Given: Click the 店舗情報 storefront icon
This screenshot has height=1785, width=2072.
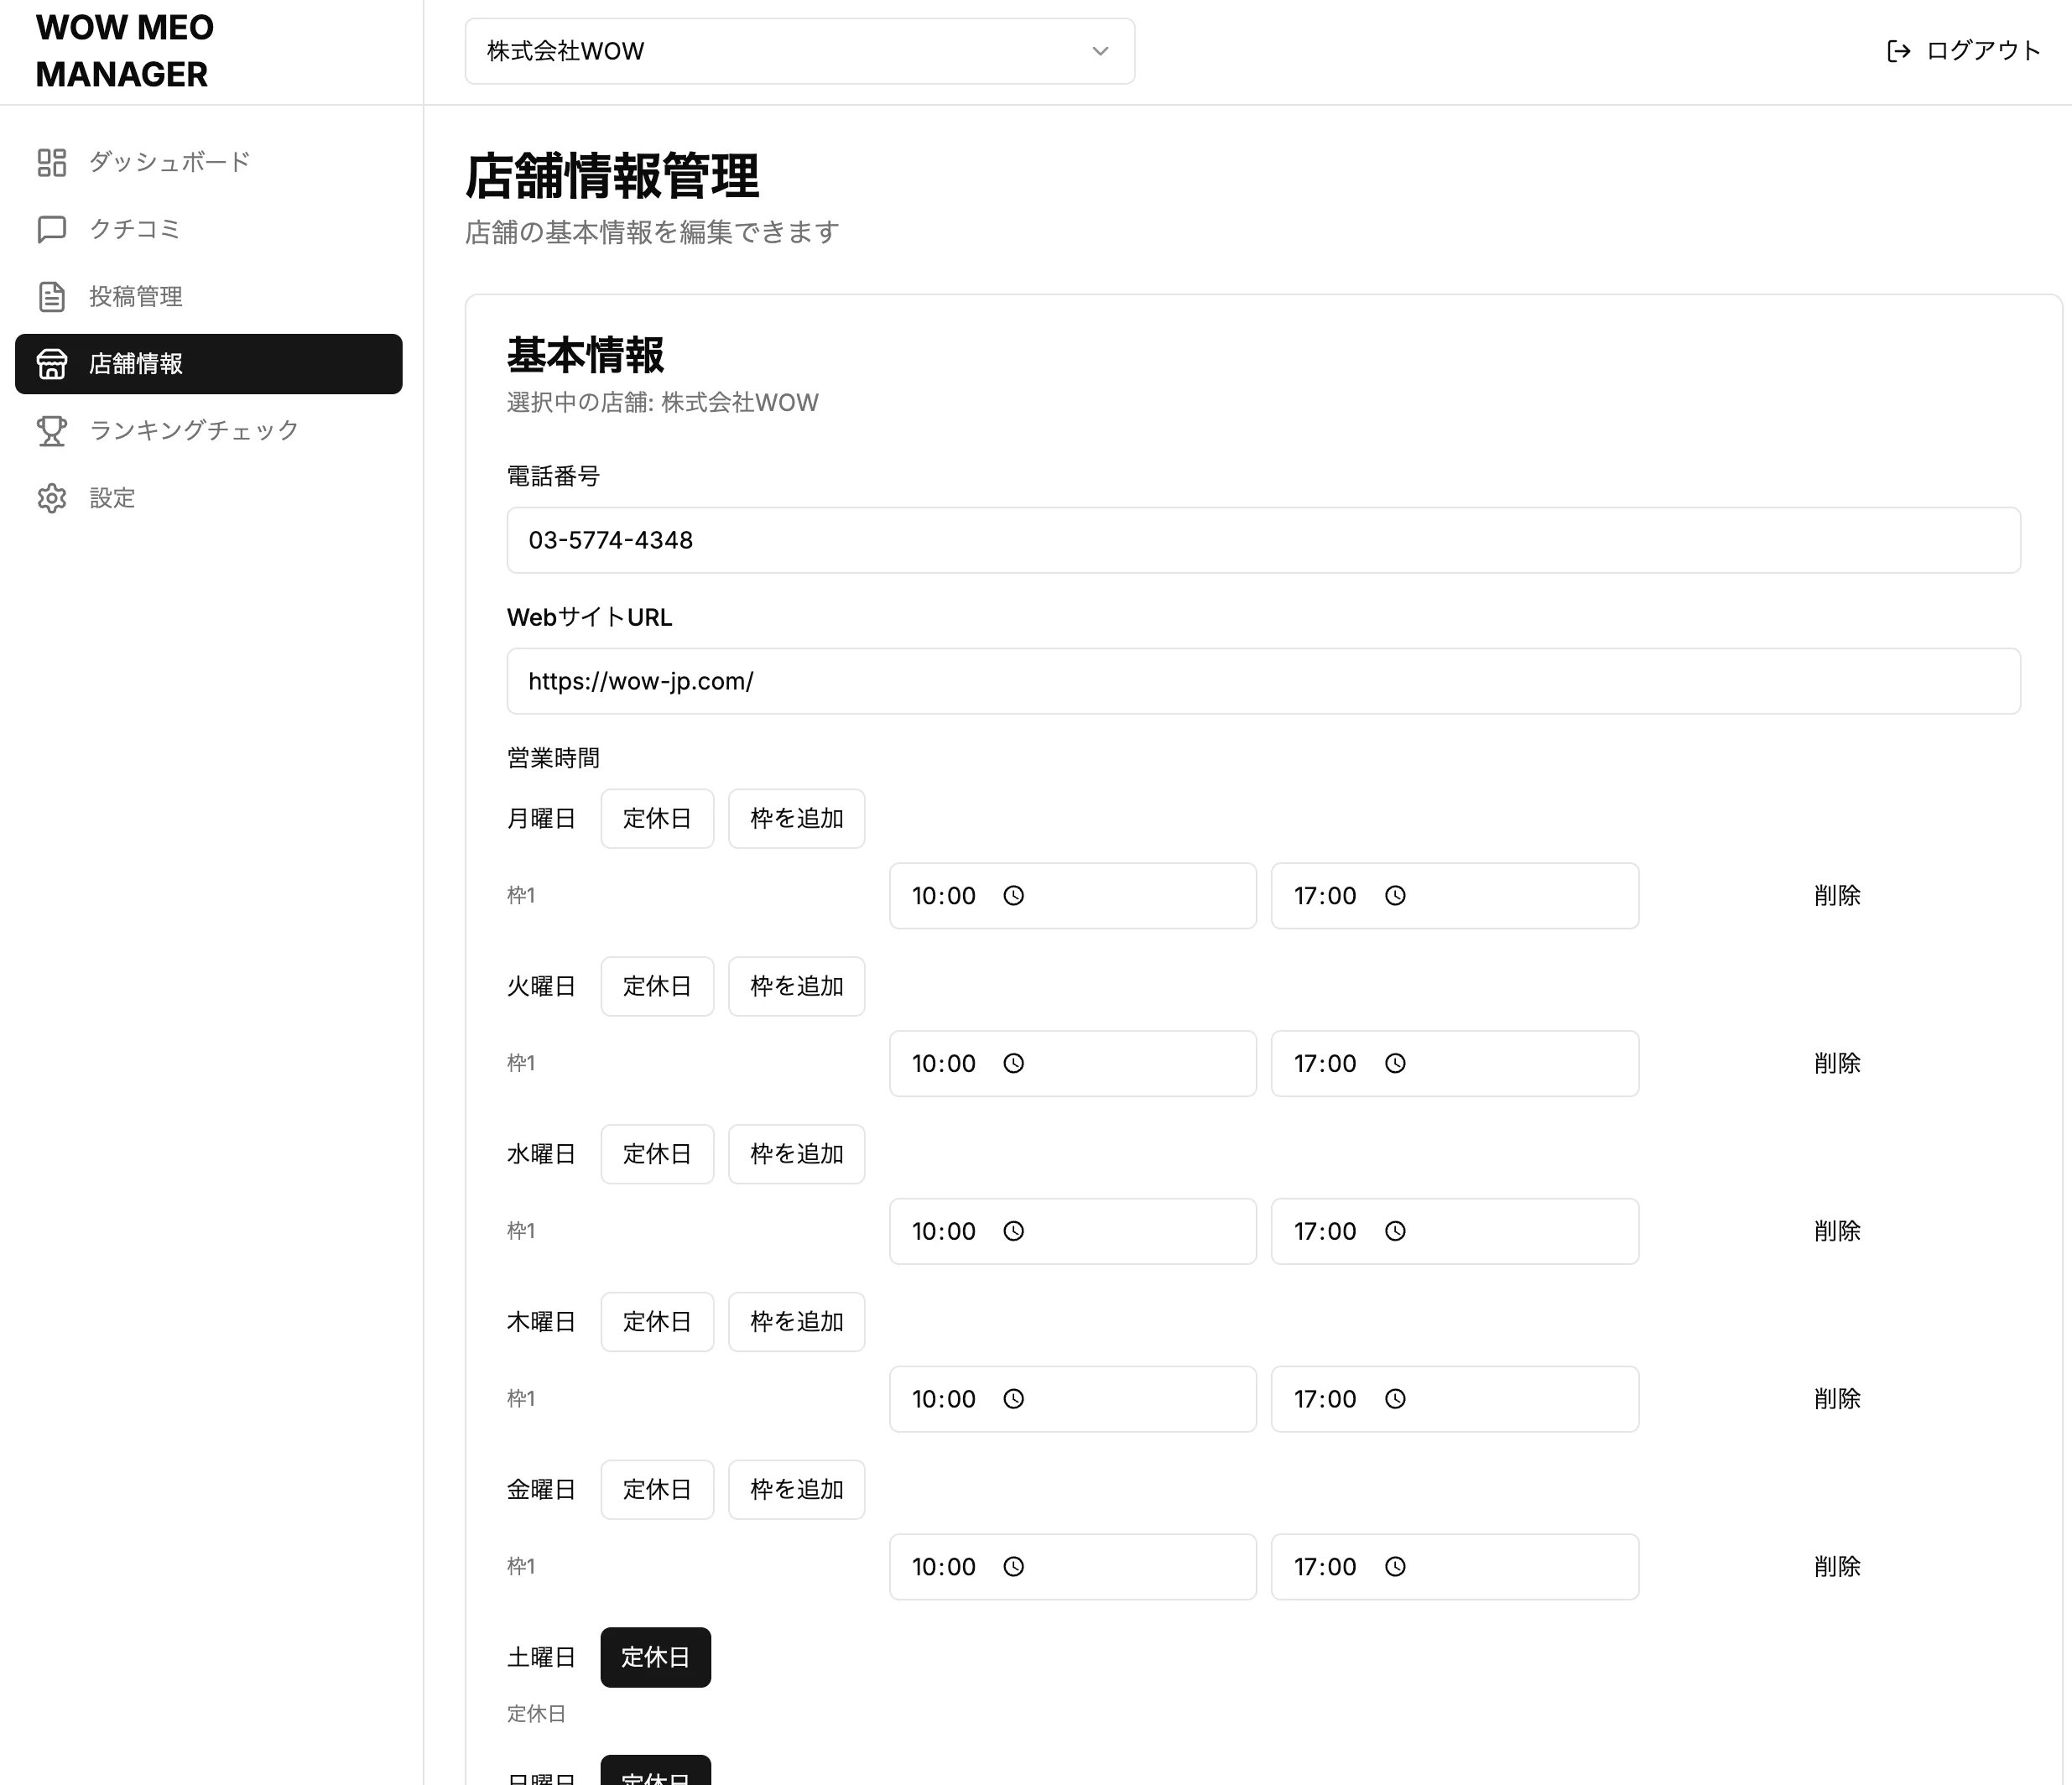Looking at the screenshot, I should tap(52, 364).
